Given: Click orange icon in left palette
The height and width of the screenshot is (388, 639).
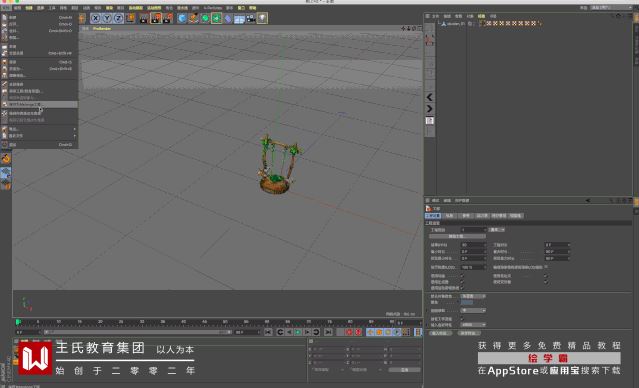Looking at the screenshot, I should [6, 159].
